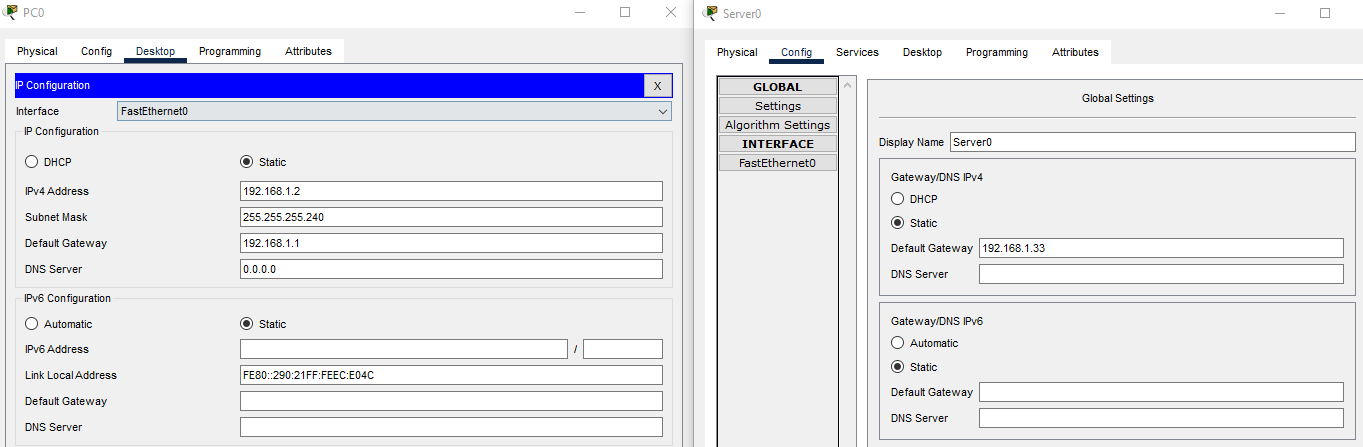Click the GLOBAL section header in Server0
1363x447 pixels.
tap(778, 87)
